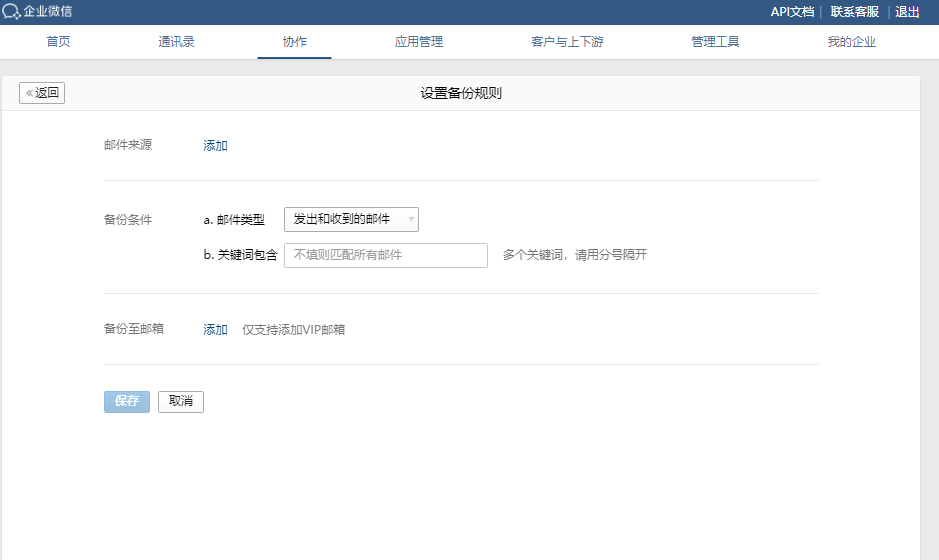Go to the 首页 tab

point(59,42)
